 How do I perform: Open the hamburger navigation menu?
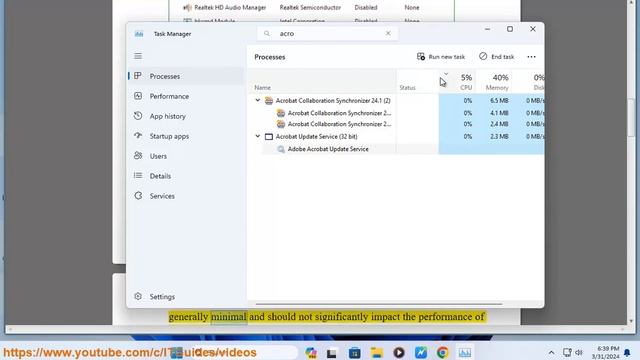point(138,56)
